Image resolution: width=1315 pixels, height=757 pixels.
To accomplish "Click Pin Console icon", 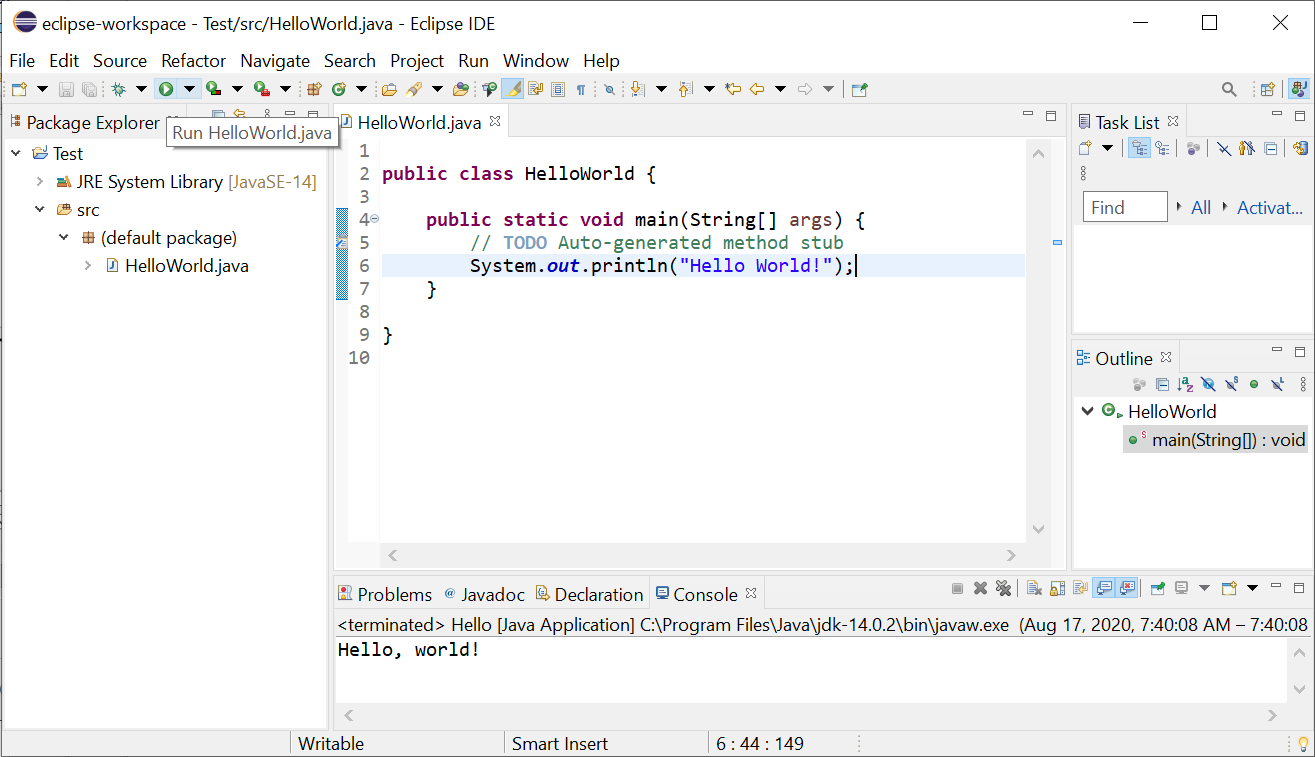I will tap(1158, 589).
